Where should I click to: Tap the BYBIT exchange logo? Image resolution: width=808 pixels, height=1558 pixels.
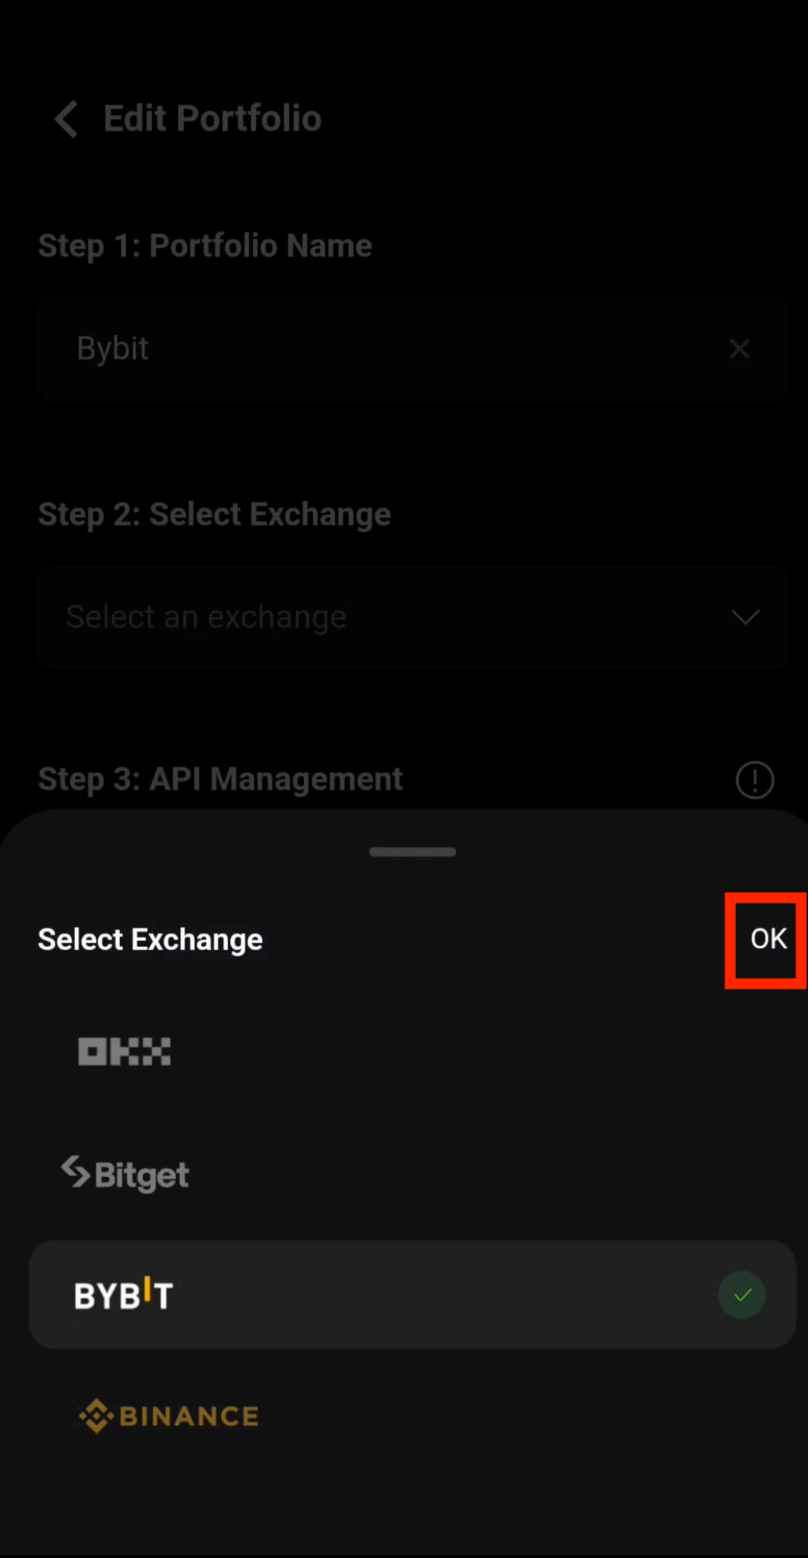123,1294
